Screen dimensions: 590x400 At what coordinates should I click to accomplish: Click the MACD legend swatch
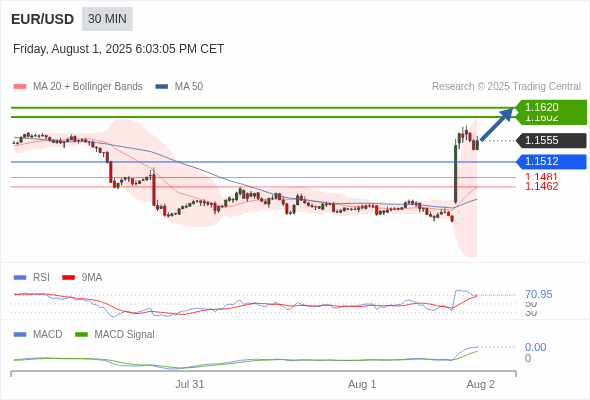[x=20, y=335]
